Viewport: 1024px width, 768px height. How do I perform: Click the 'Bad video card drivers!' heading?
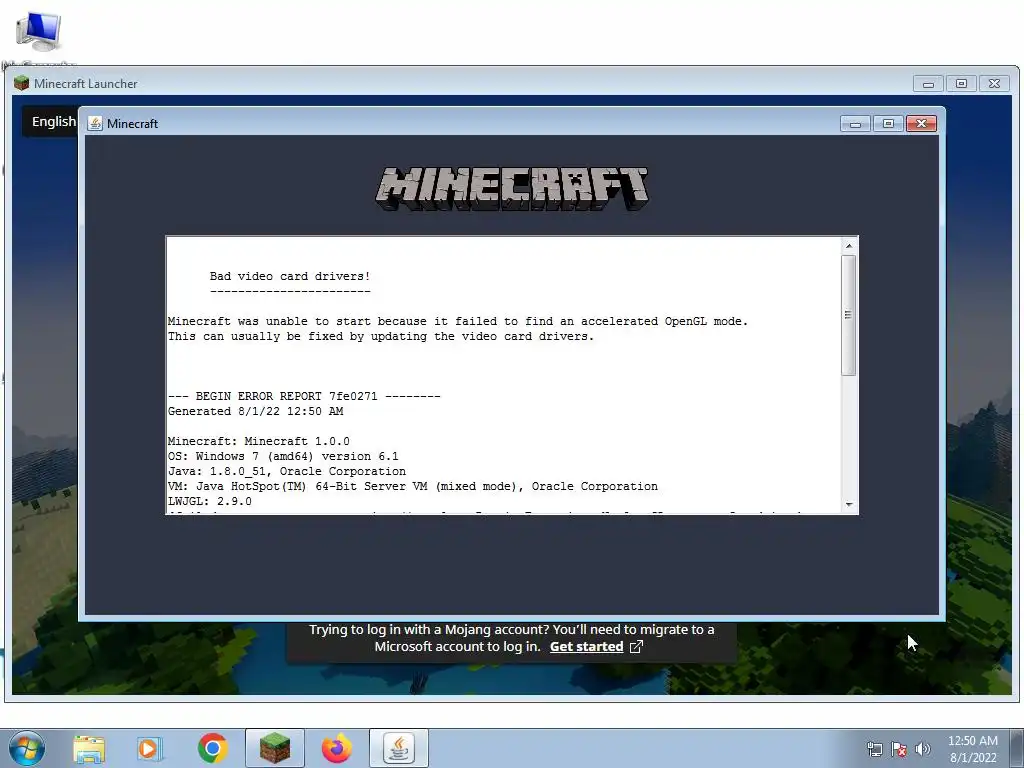[290, 276]
